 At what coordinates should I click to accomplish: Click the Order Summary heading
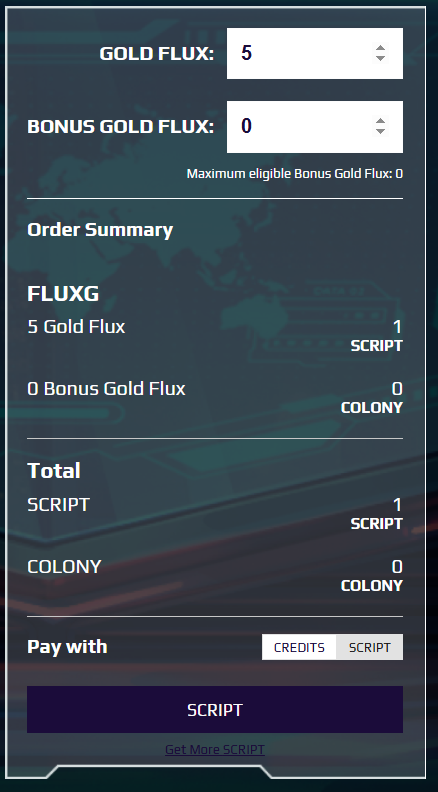pos(100,230)
